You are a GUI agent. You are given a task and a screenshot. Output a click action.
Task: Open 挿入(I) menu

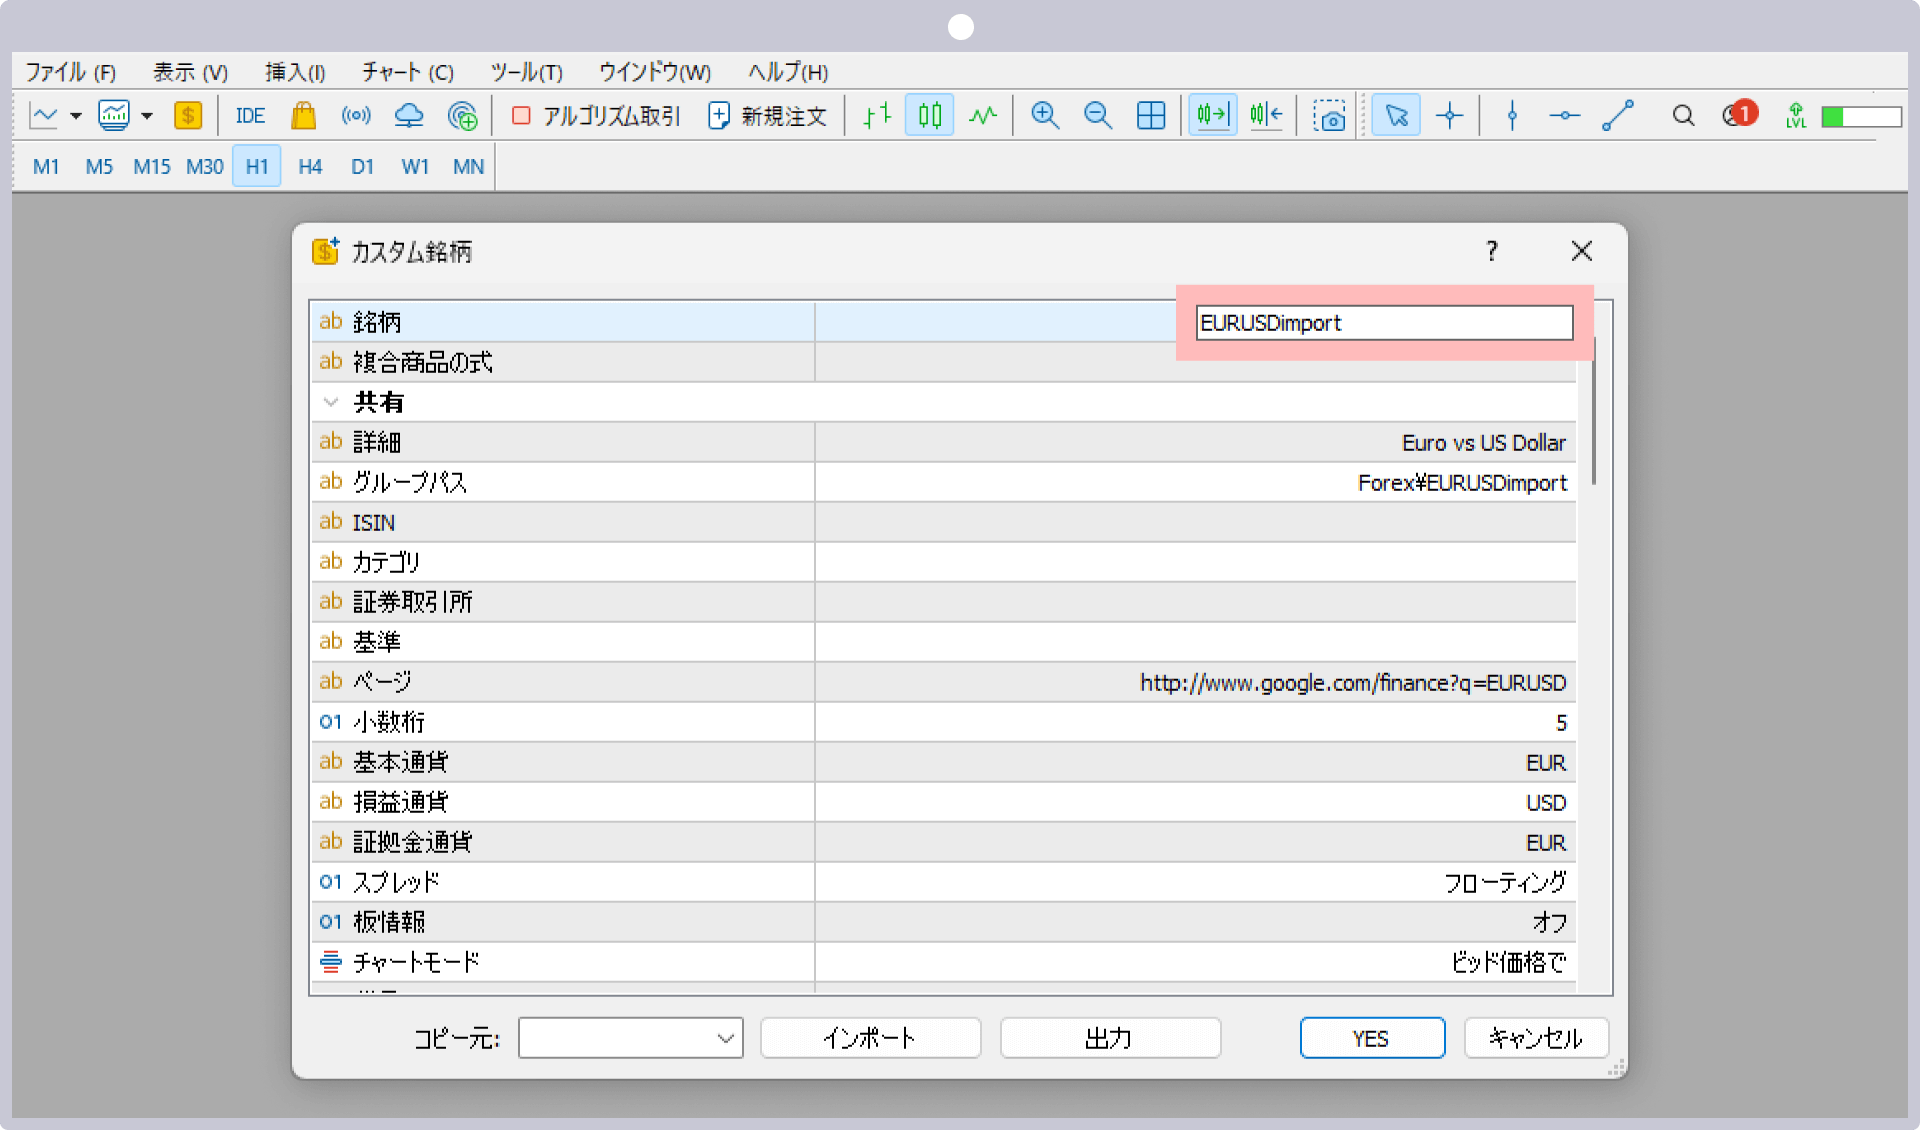pyautogui.click(x=295, y=72)
